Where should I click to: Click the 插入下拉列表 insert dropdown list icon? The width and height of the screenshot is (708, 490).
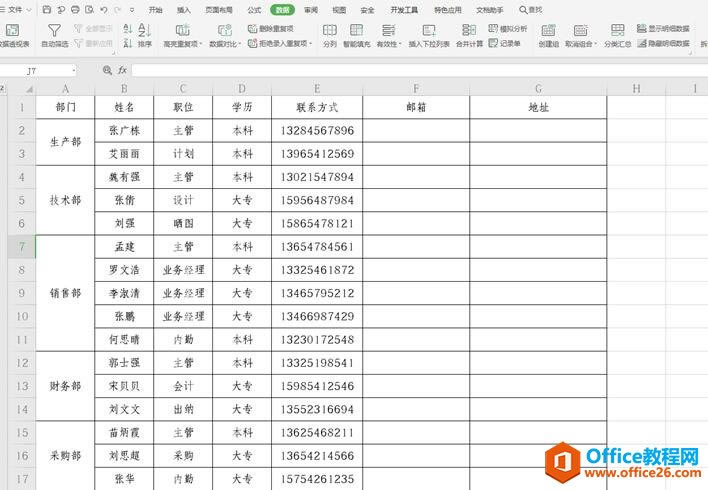429,31
